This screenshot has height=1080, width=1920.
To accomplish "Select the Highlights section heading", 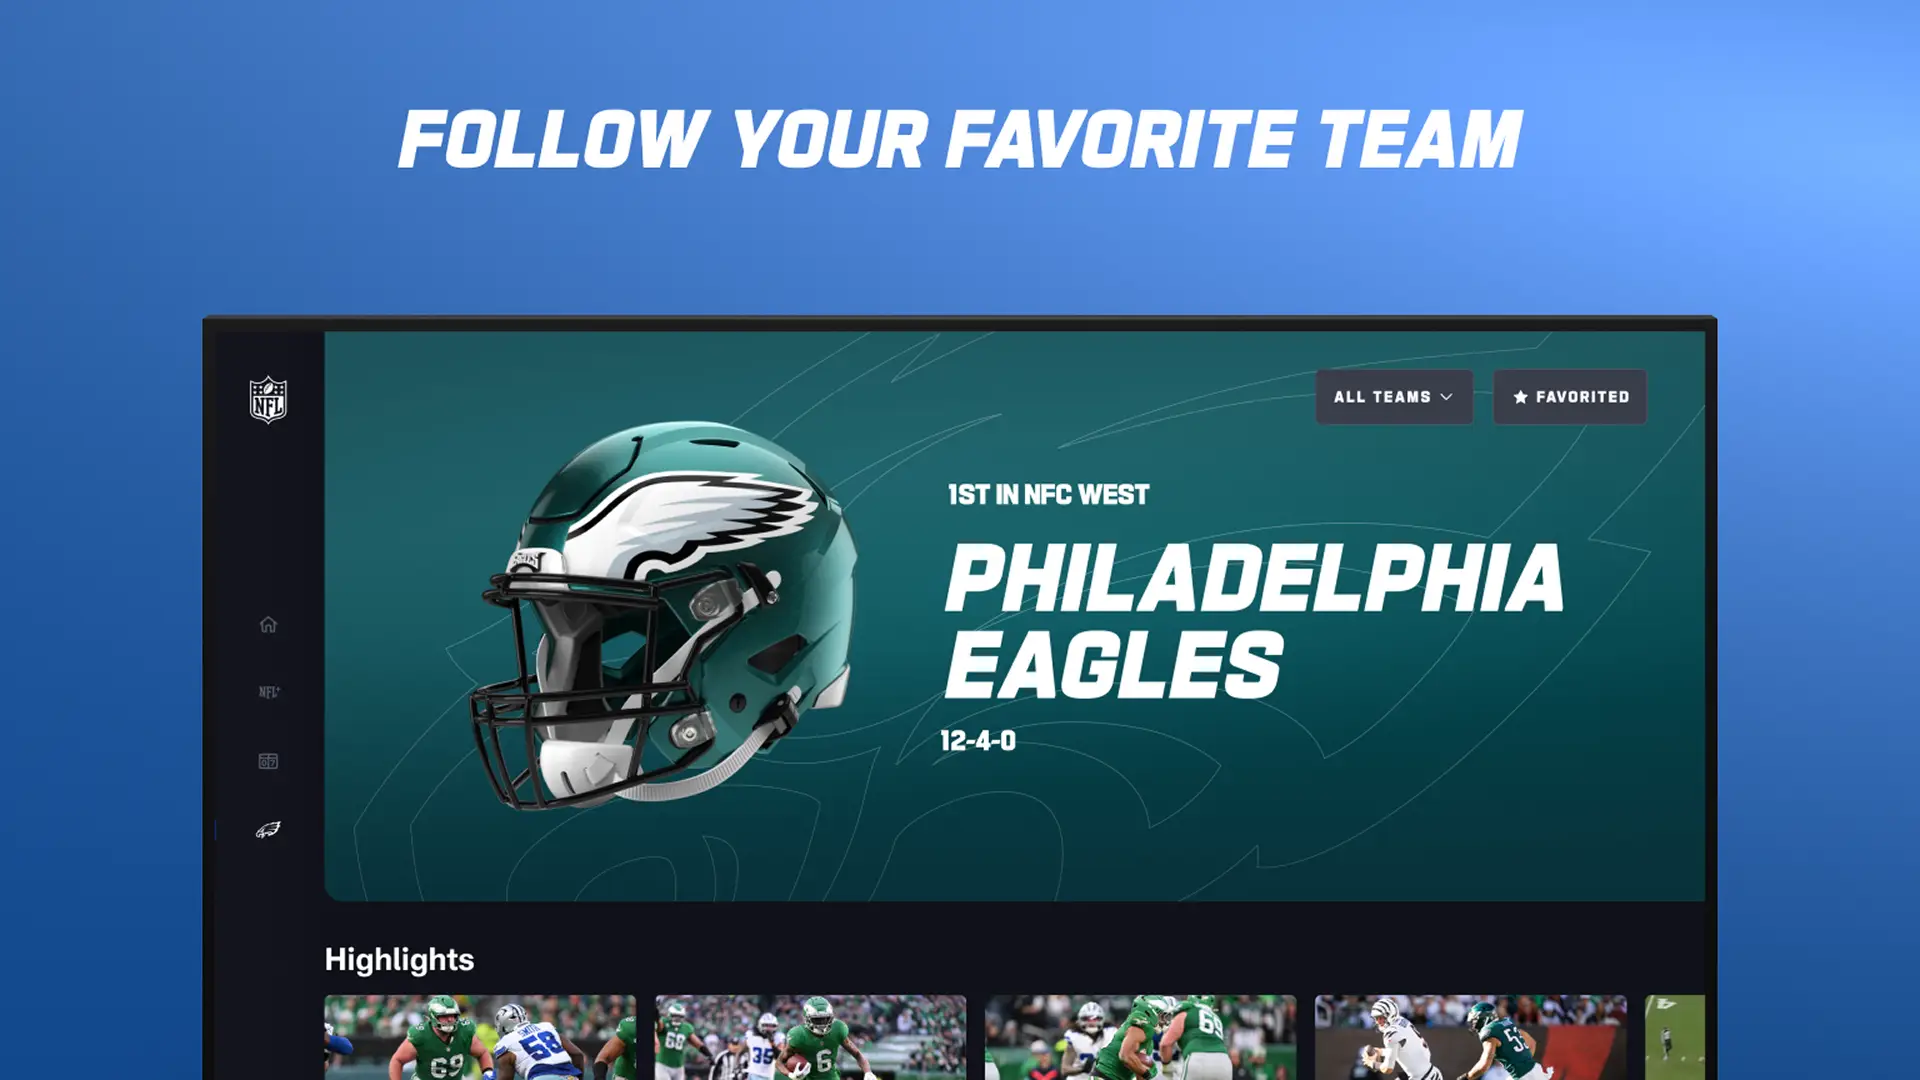I will 399,959.
